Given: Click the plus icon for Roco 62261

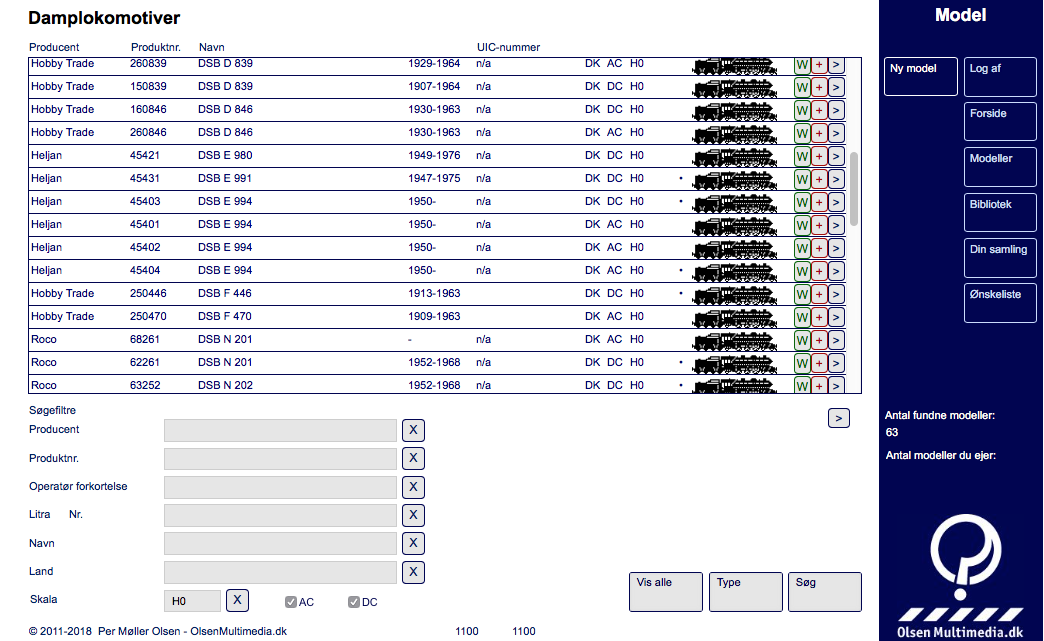Looking at the screenshot, I should [x=819, y=363].
